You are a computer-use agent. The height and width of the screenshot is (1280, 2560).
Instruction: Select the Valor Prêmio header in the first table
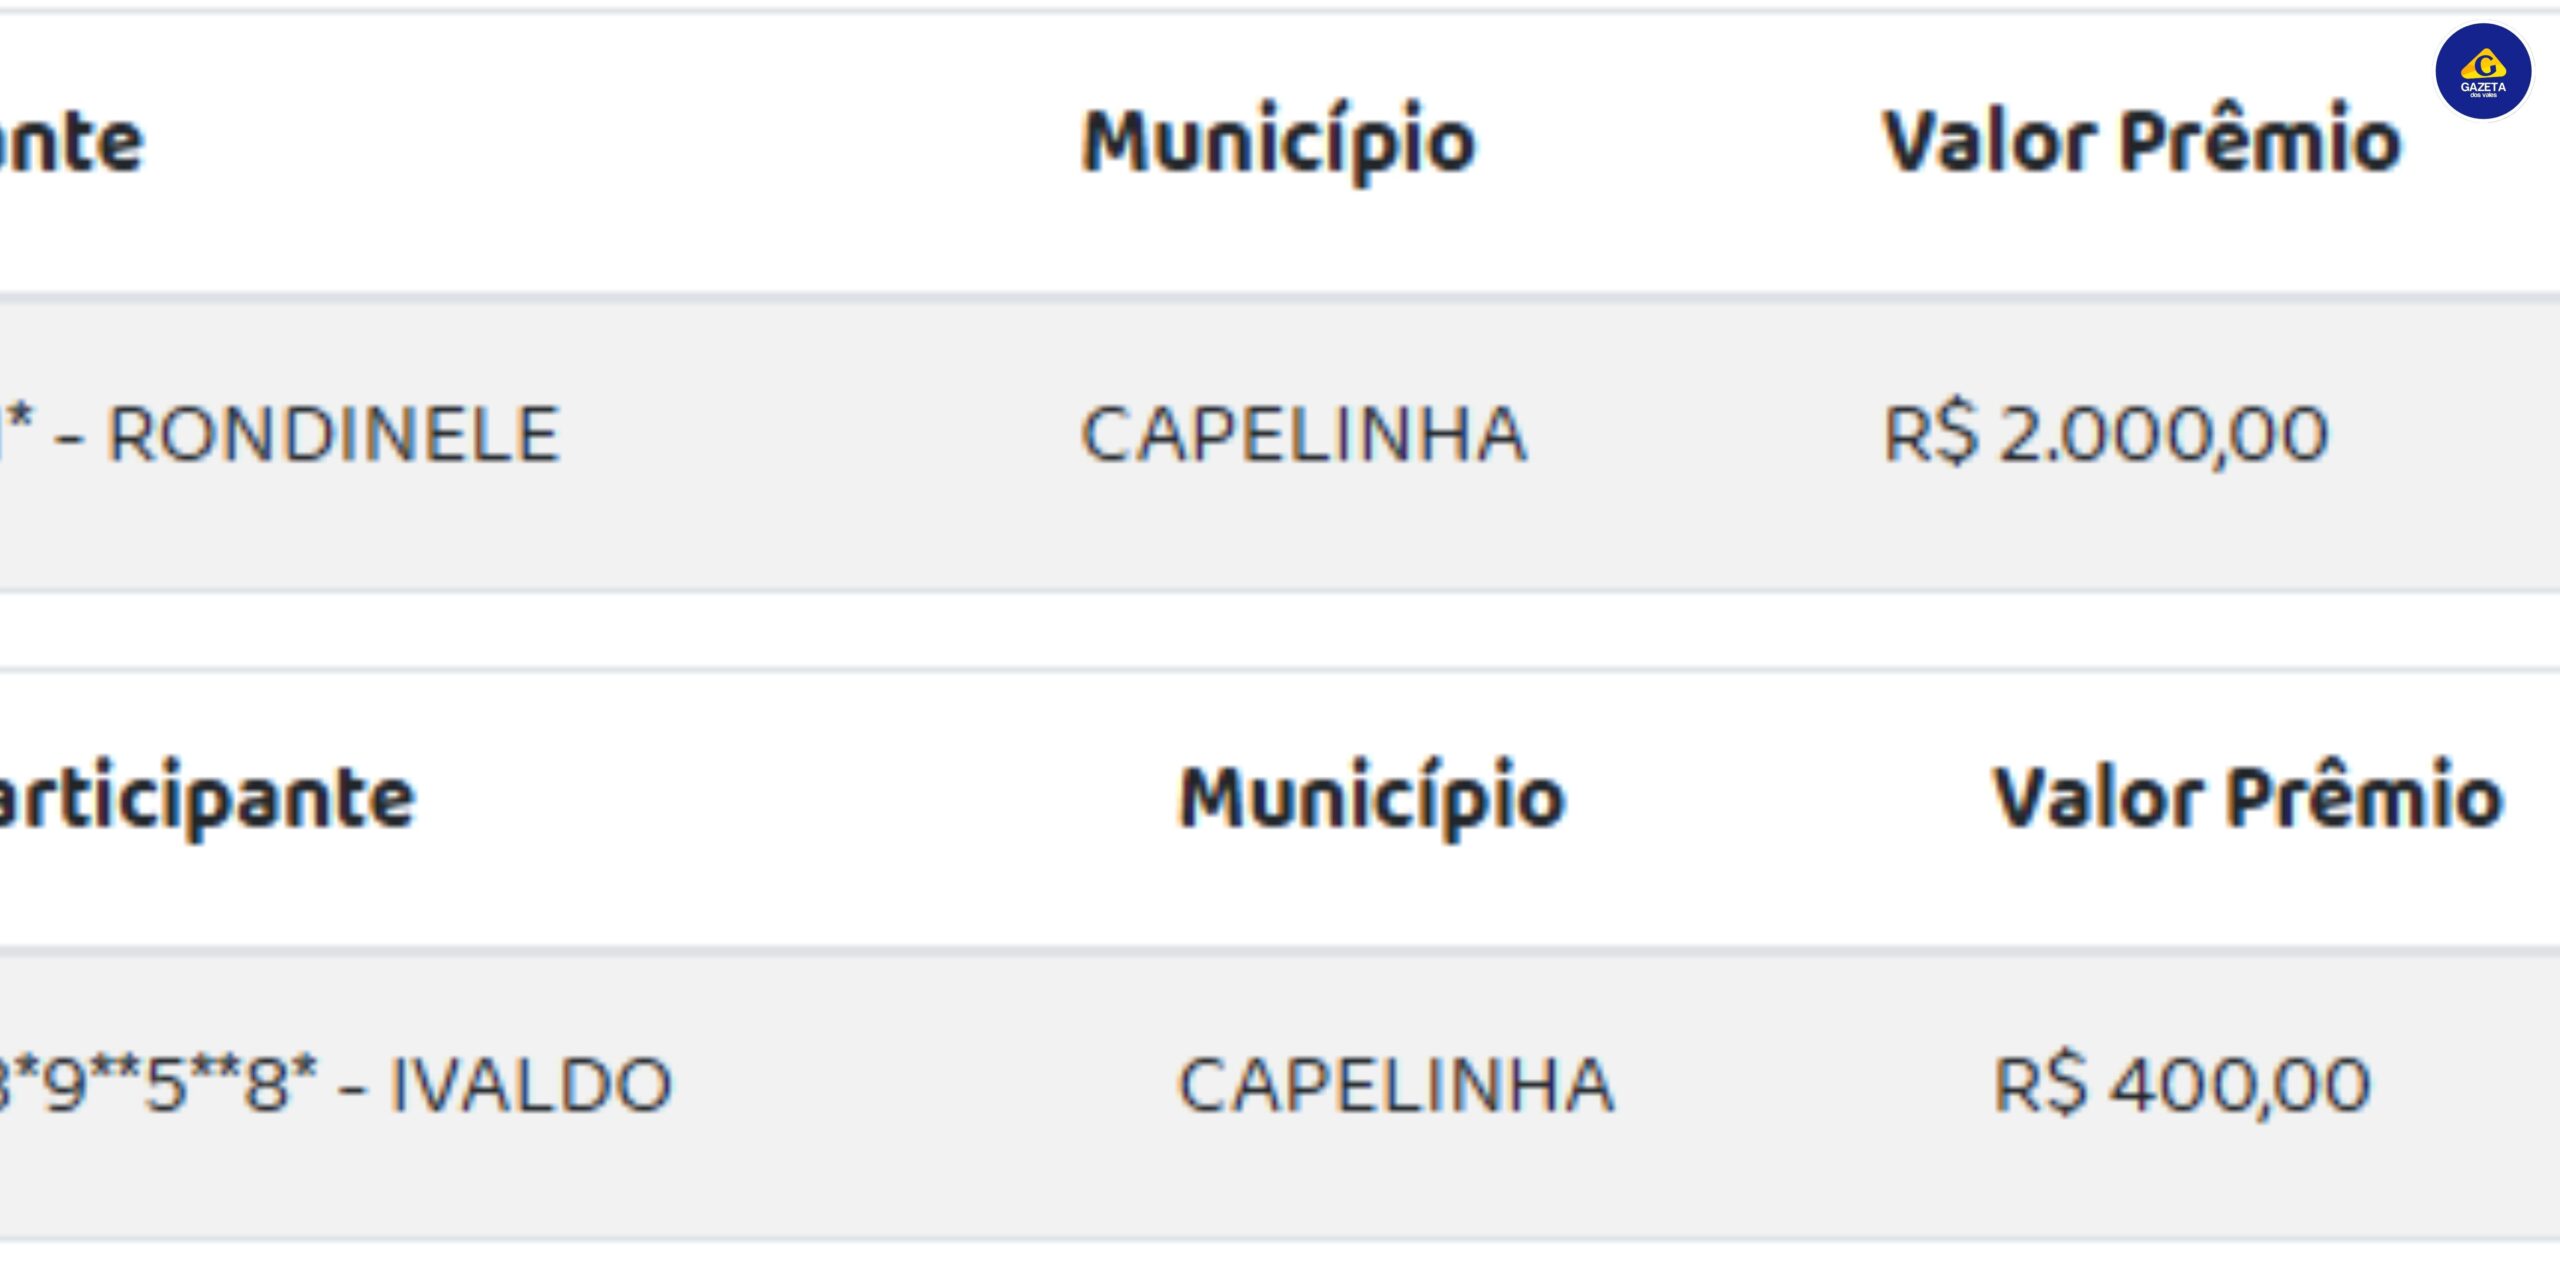pyautogui.click(x=2142, y=140)
